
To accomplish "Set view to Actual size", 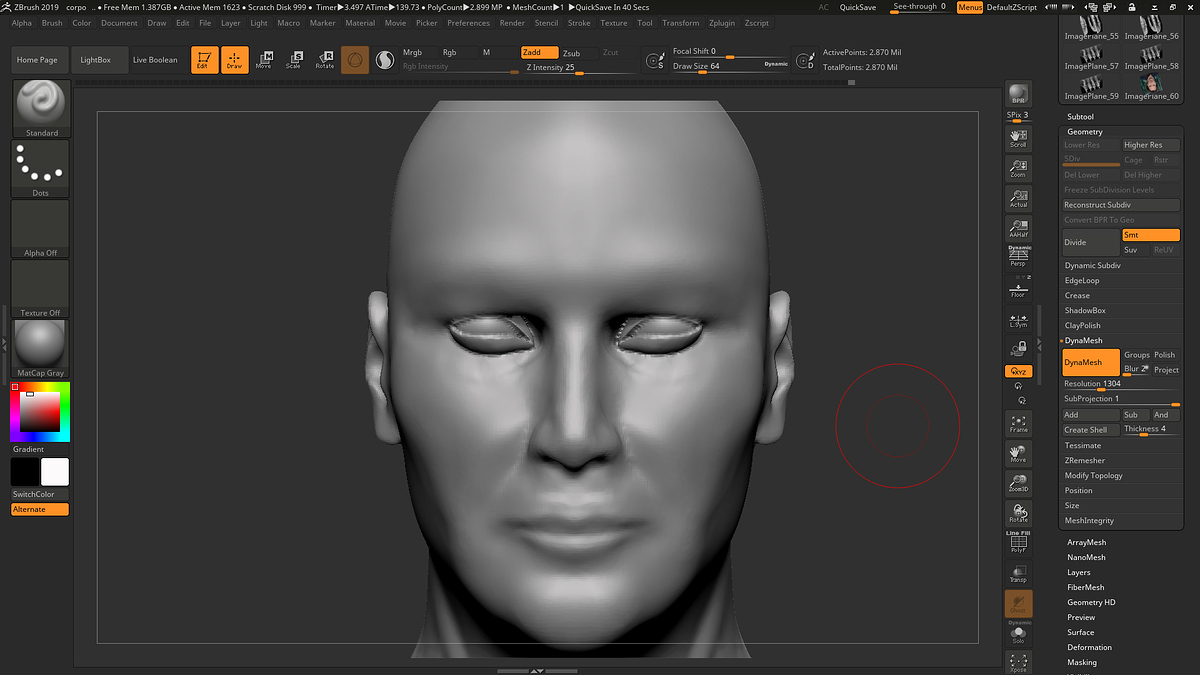I will 1018,198.
